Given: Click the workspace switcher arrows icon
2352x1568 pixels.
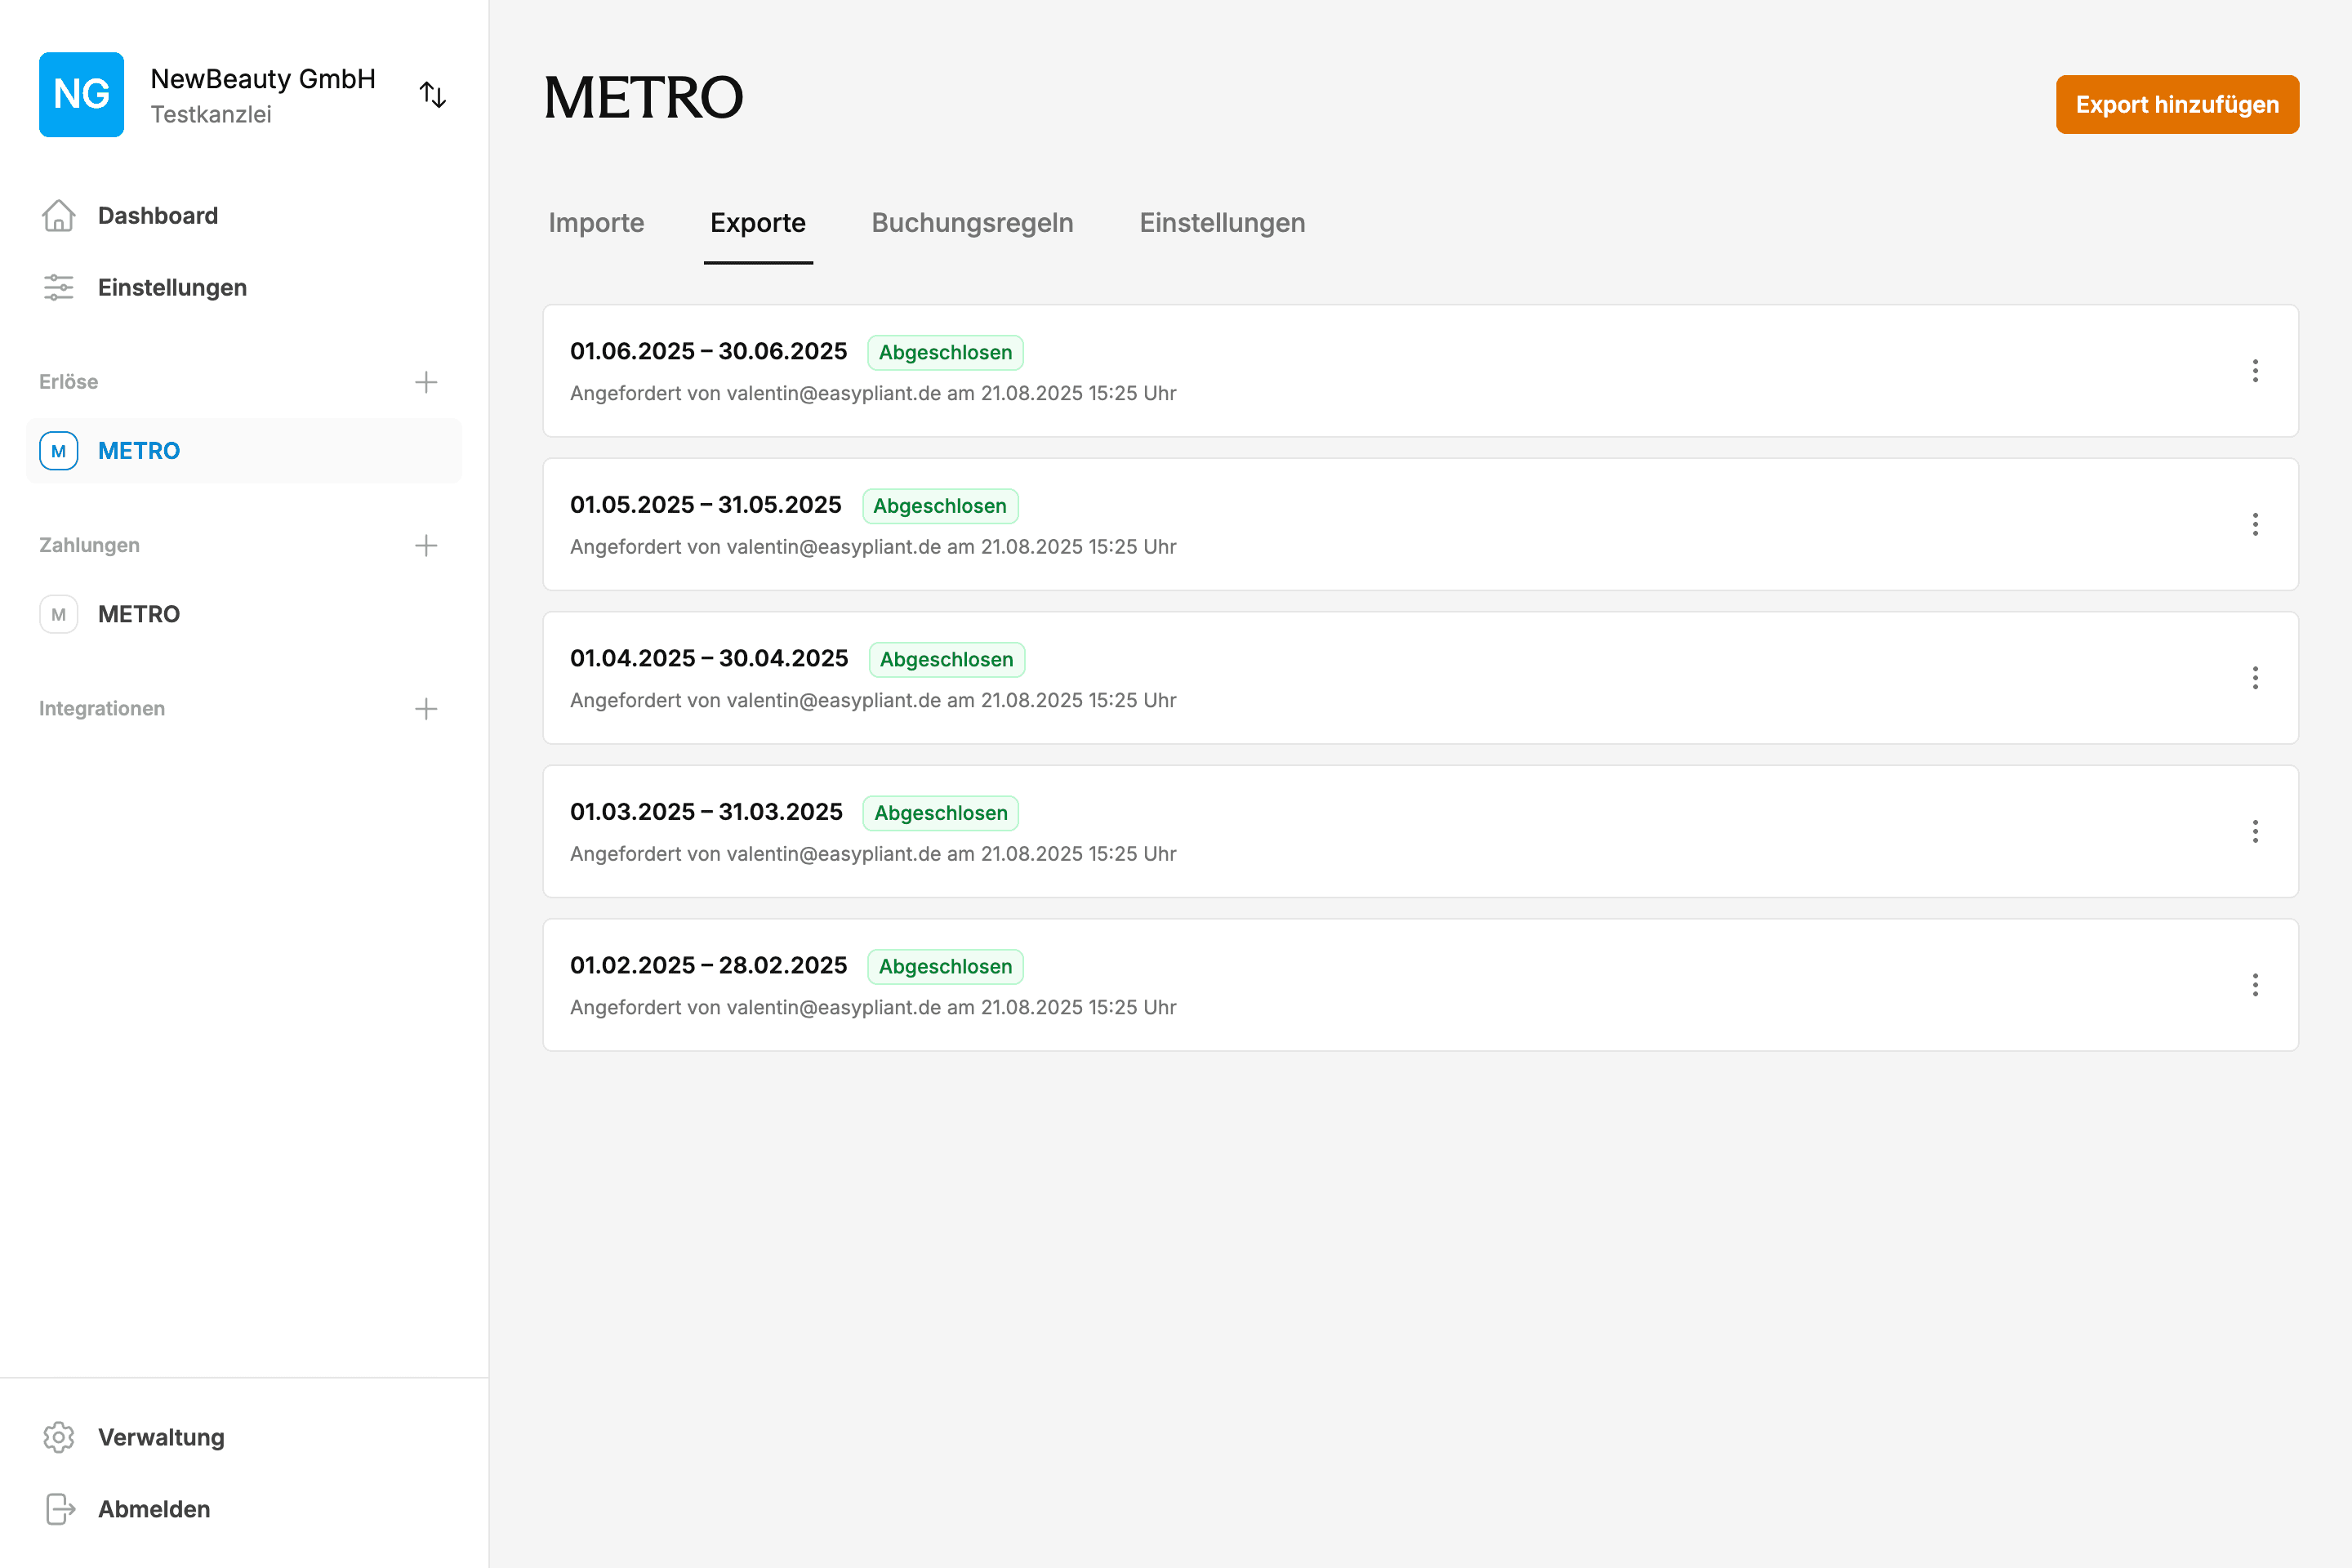Looking at the screenshot, I should coord(433,94).
